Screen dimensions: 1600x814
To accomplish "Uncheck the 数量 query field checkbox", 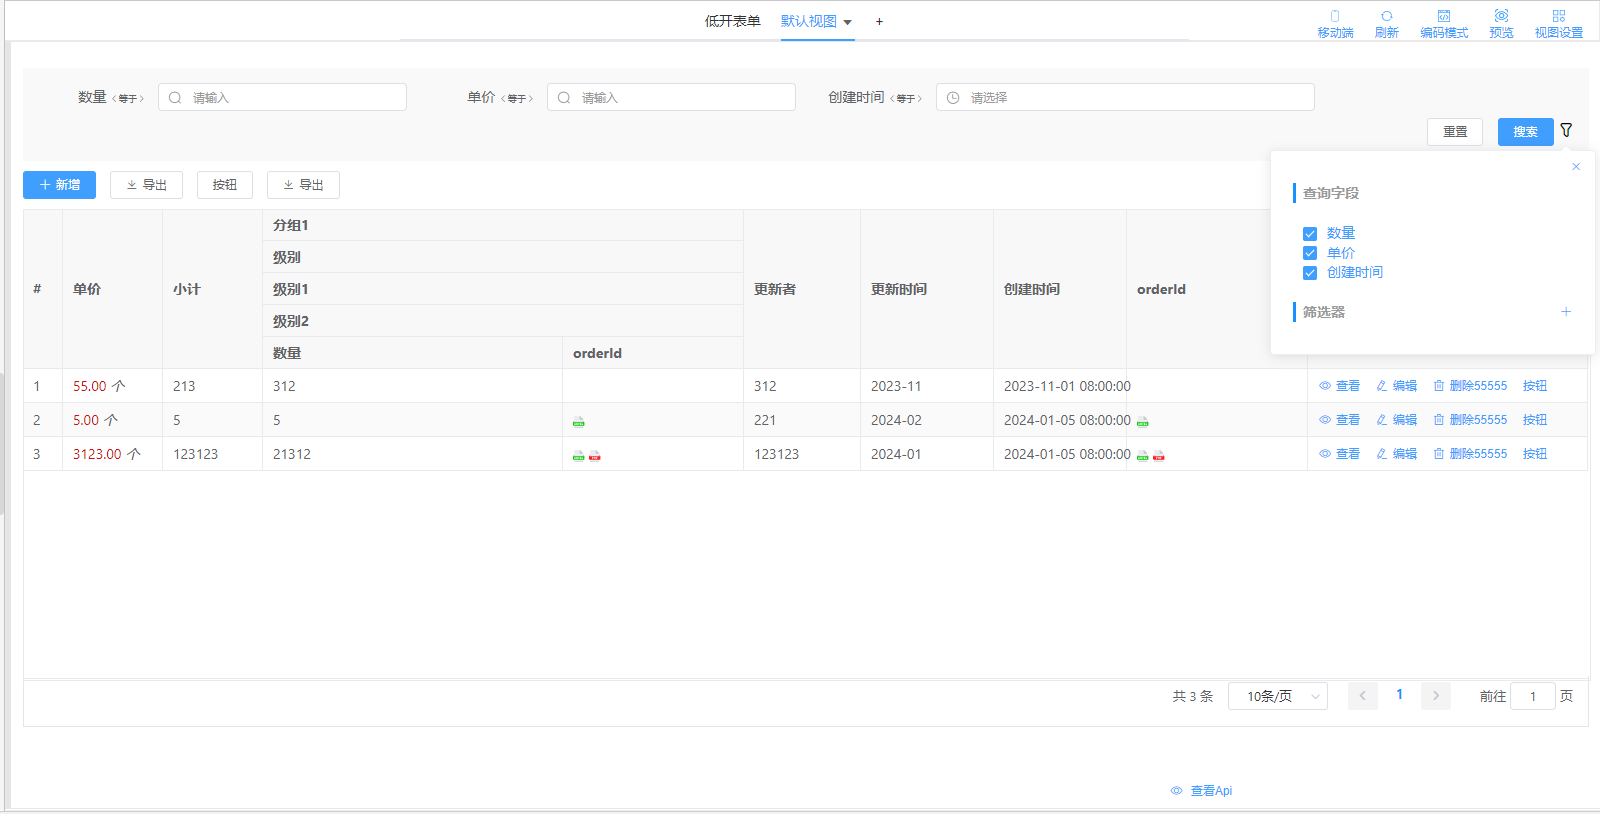I will click(1310, 234).
